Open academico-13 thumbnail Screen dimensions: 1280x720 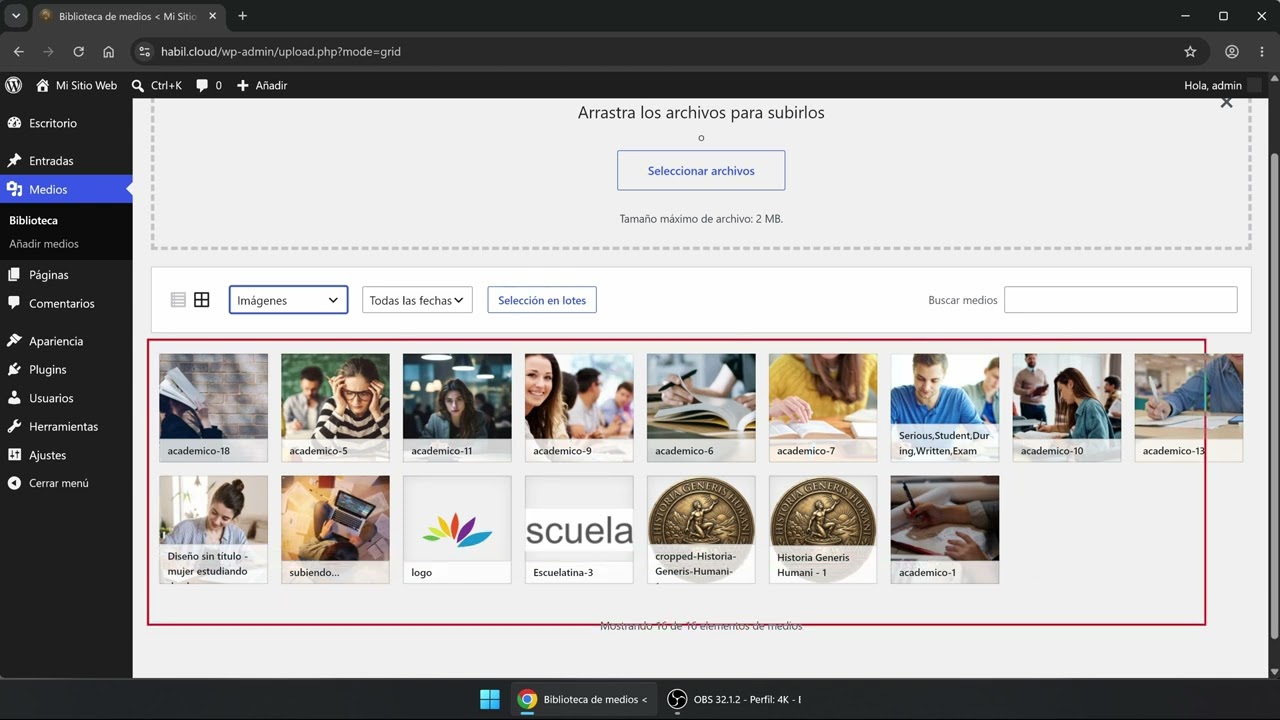[1189, 407]
